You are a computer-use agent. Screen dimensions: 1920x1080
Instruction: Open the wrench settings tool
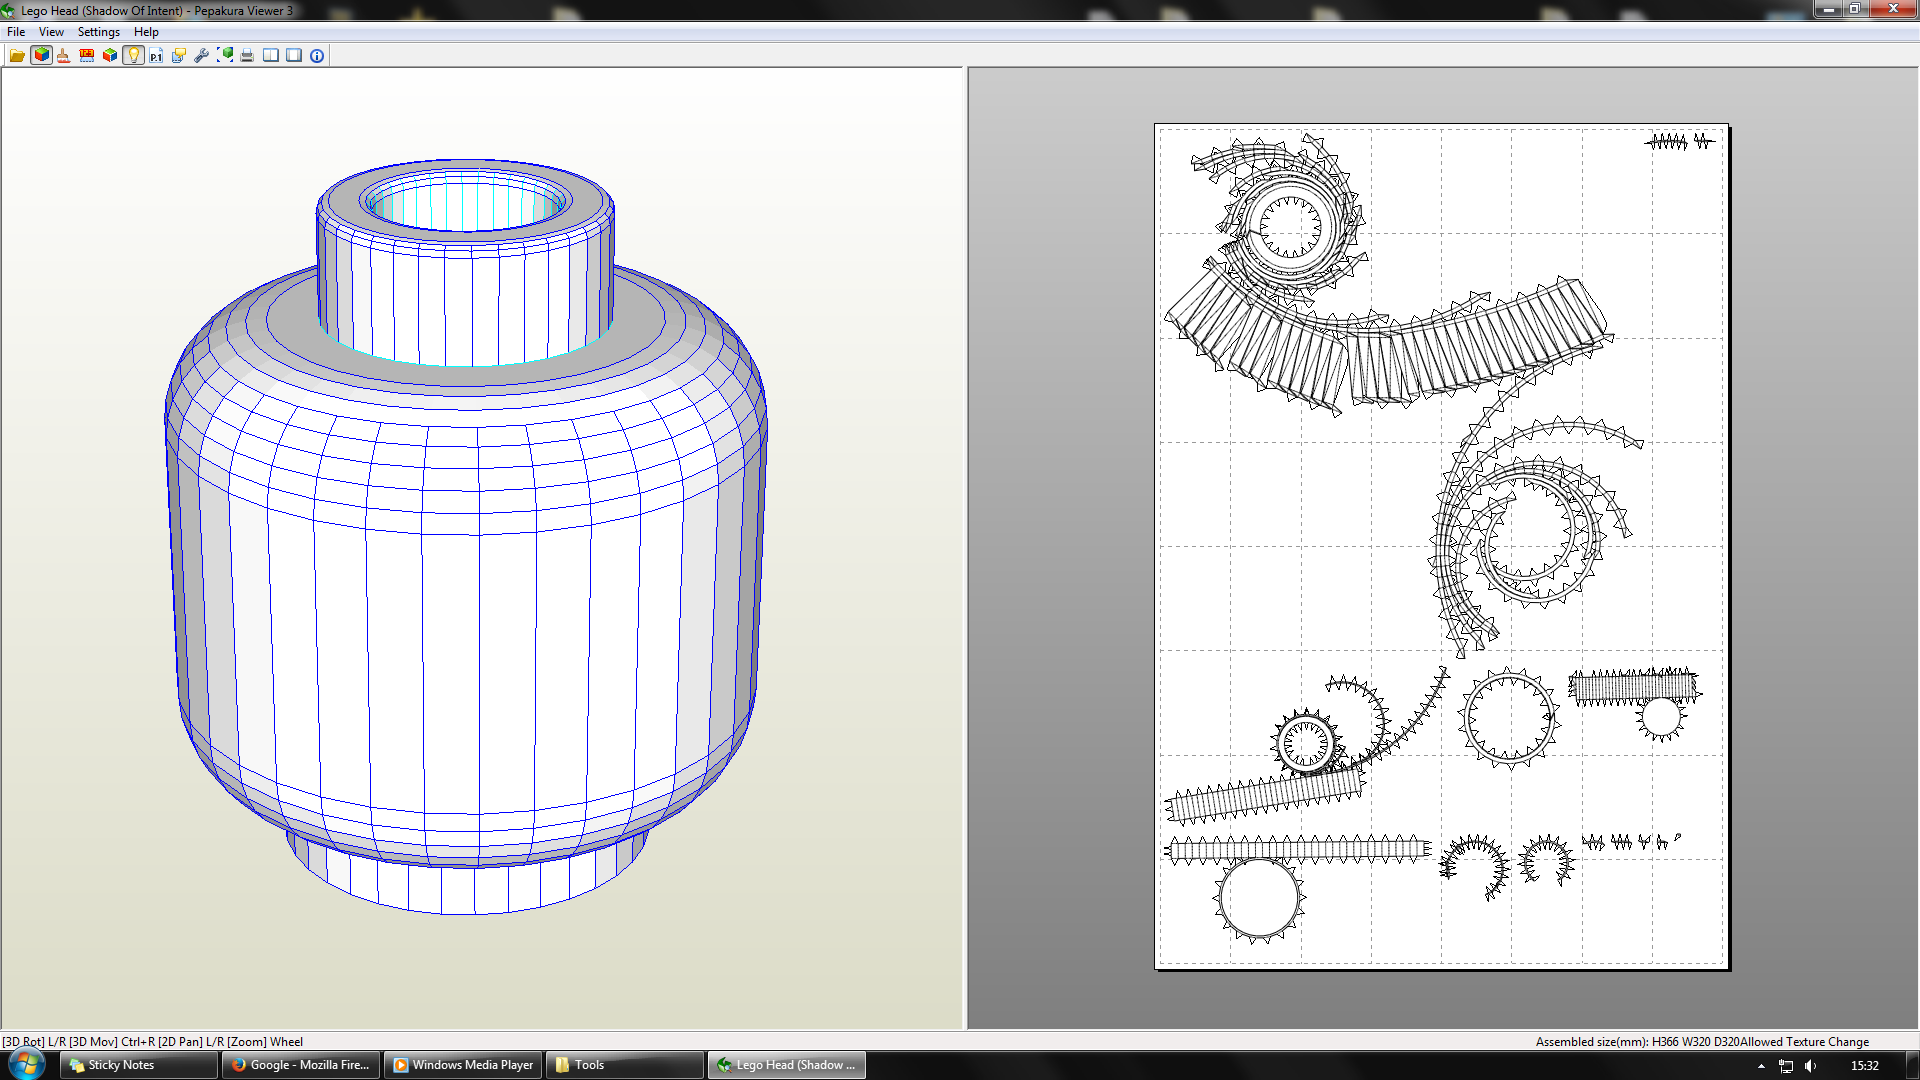point(202,56)
